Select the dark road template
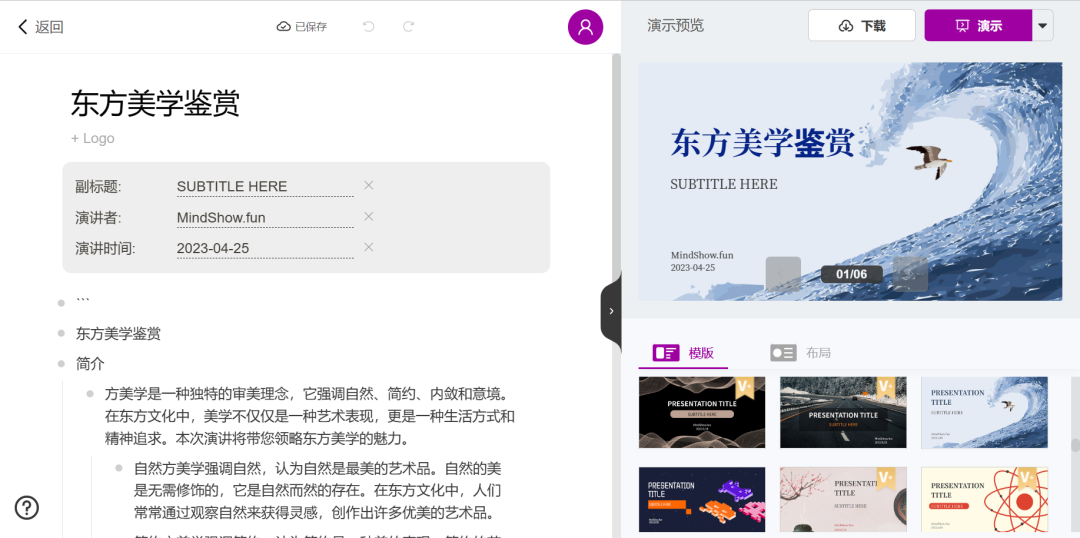 tap(843, 412)
